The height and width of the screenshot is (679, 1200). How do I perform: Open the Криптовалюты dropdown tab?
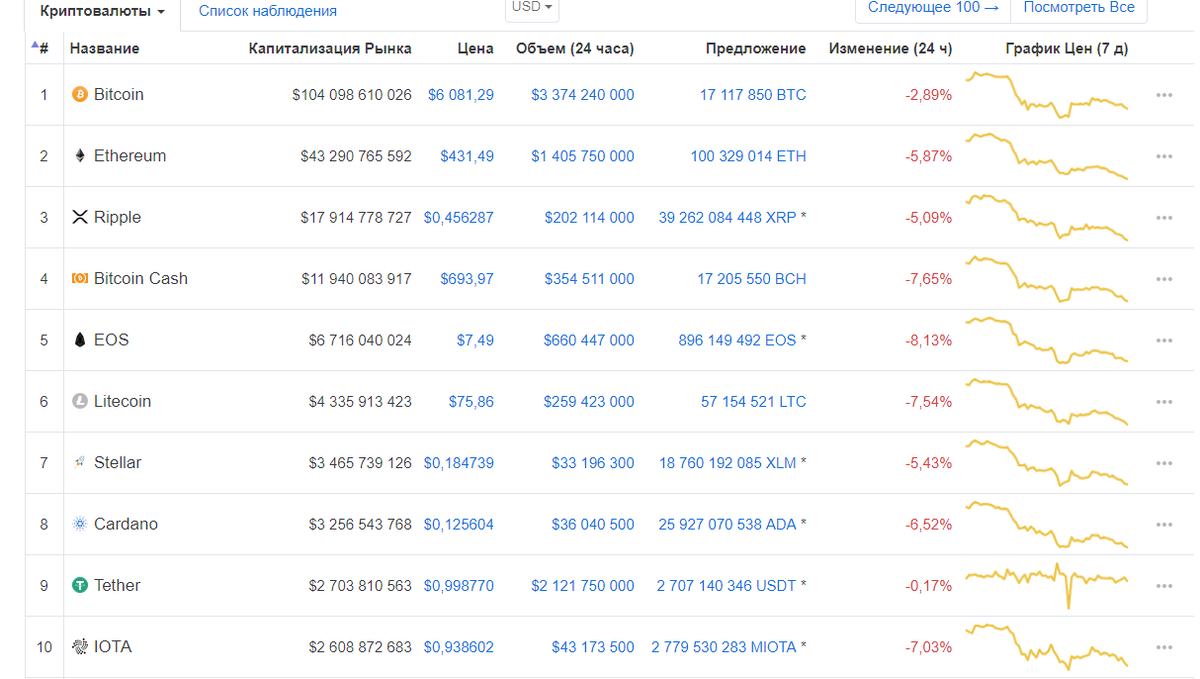103,12
